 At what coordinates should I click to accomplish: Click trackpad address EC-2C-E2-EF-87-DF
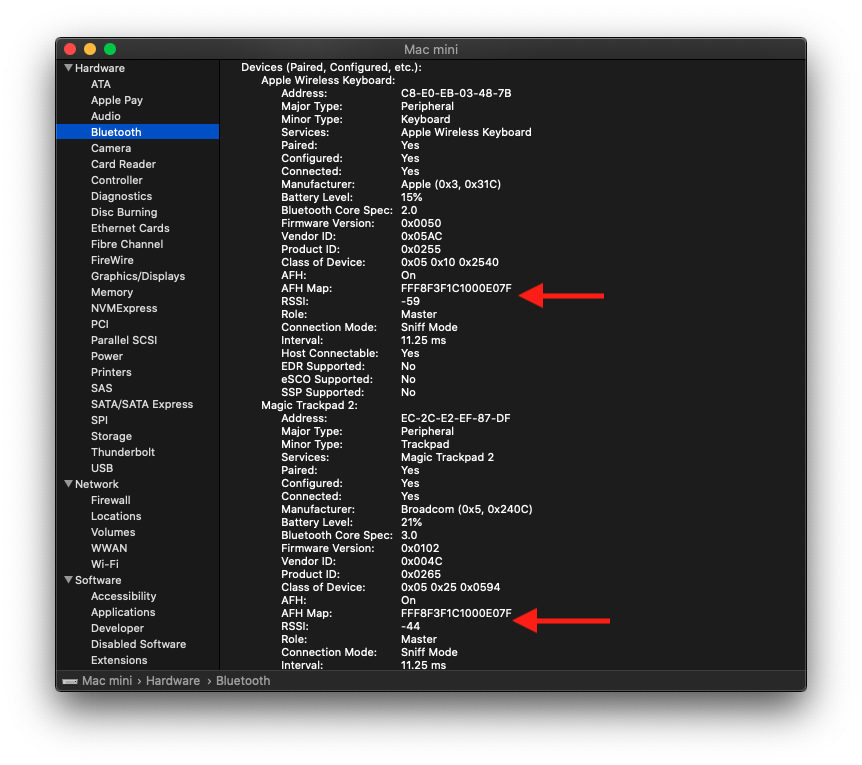click(456, 418)
